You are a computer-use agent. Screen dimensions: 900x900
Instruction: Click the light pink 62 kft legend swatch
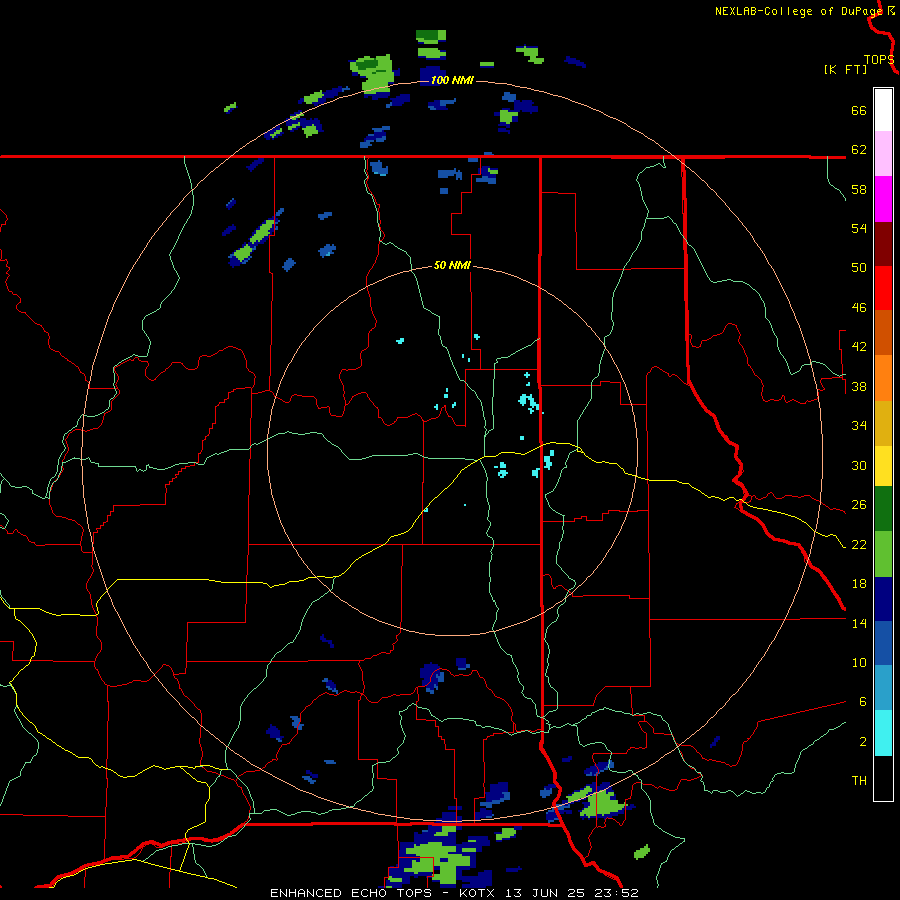pyautogui.click(x=883, y=153)
